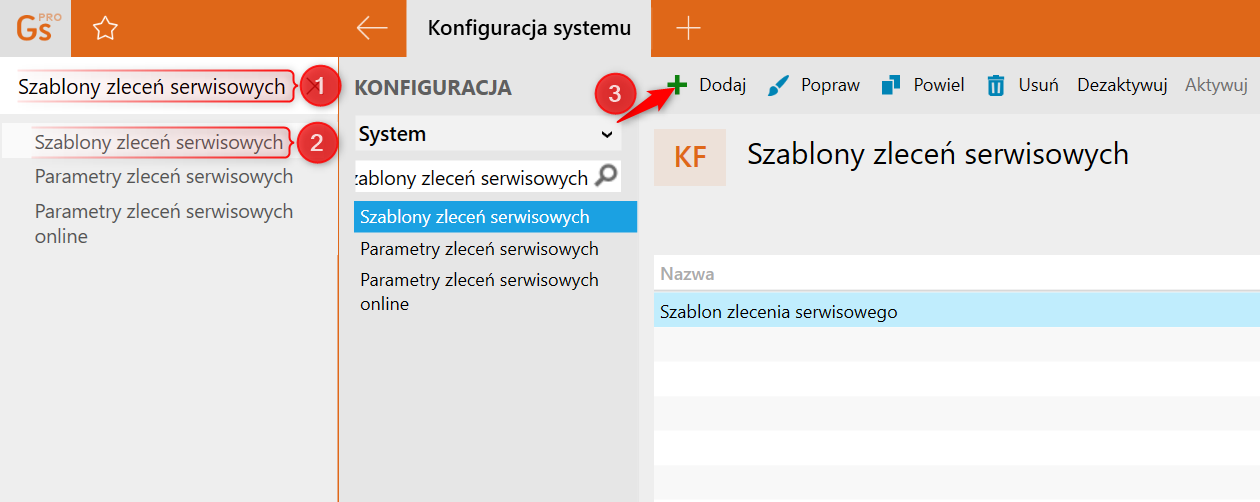Viewport: 1260px width, 502px height.
Task: Select Parametry zleceń serwisowych online in left results
Action: pyautogui.click(x=164, y=224)
